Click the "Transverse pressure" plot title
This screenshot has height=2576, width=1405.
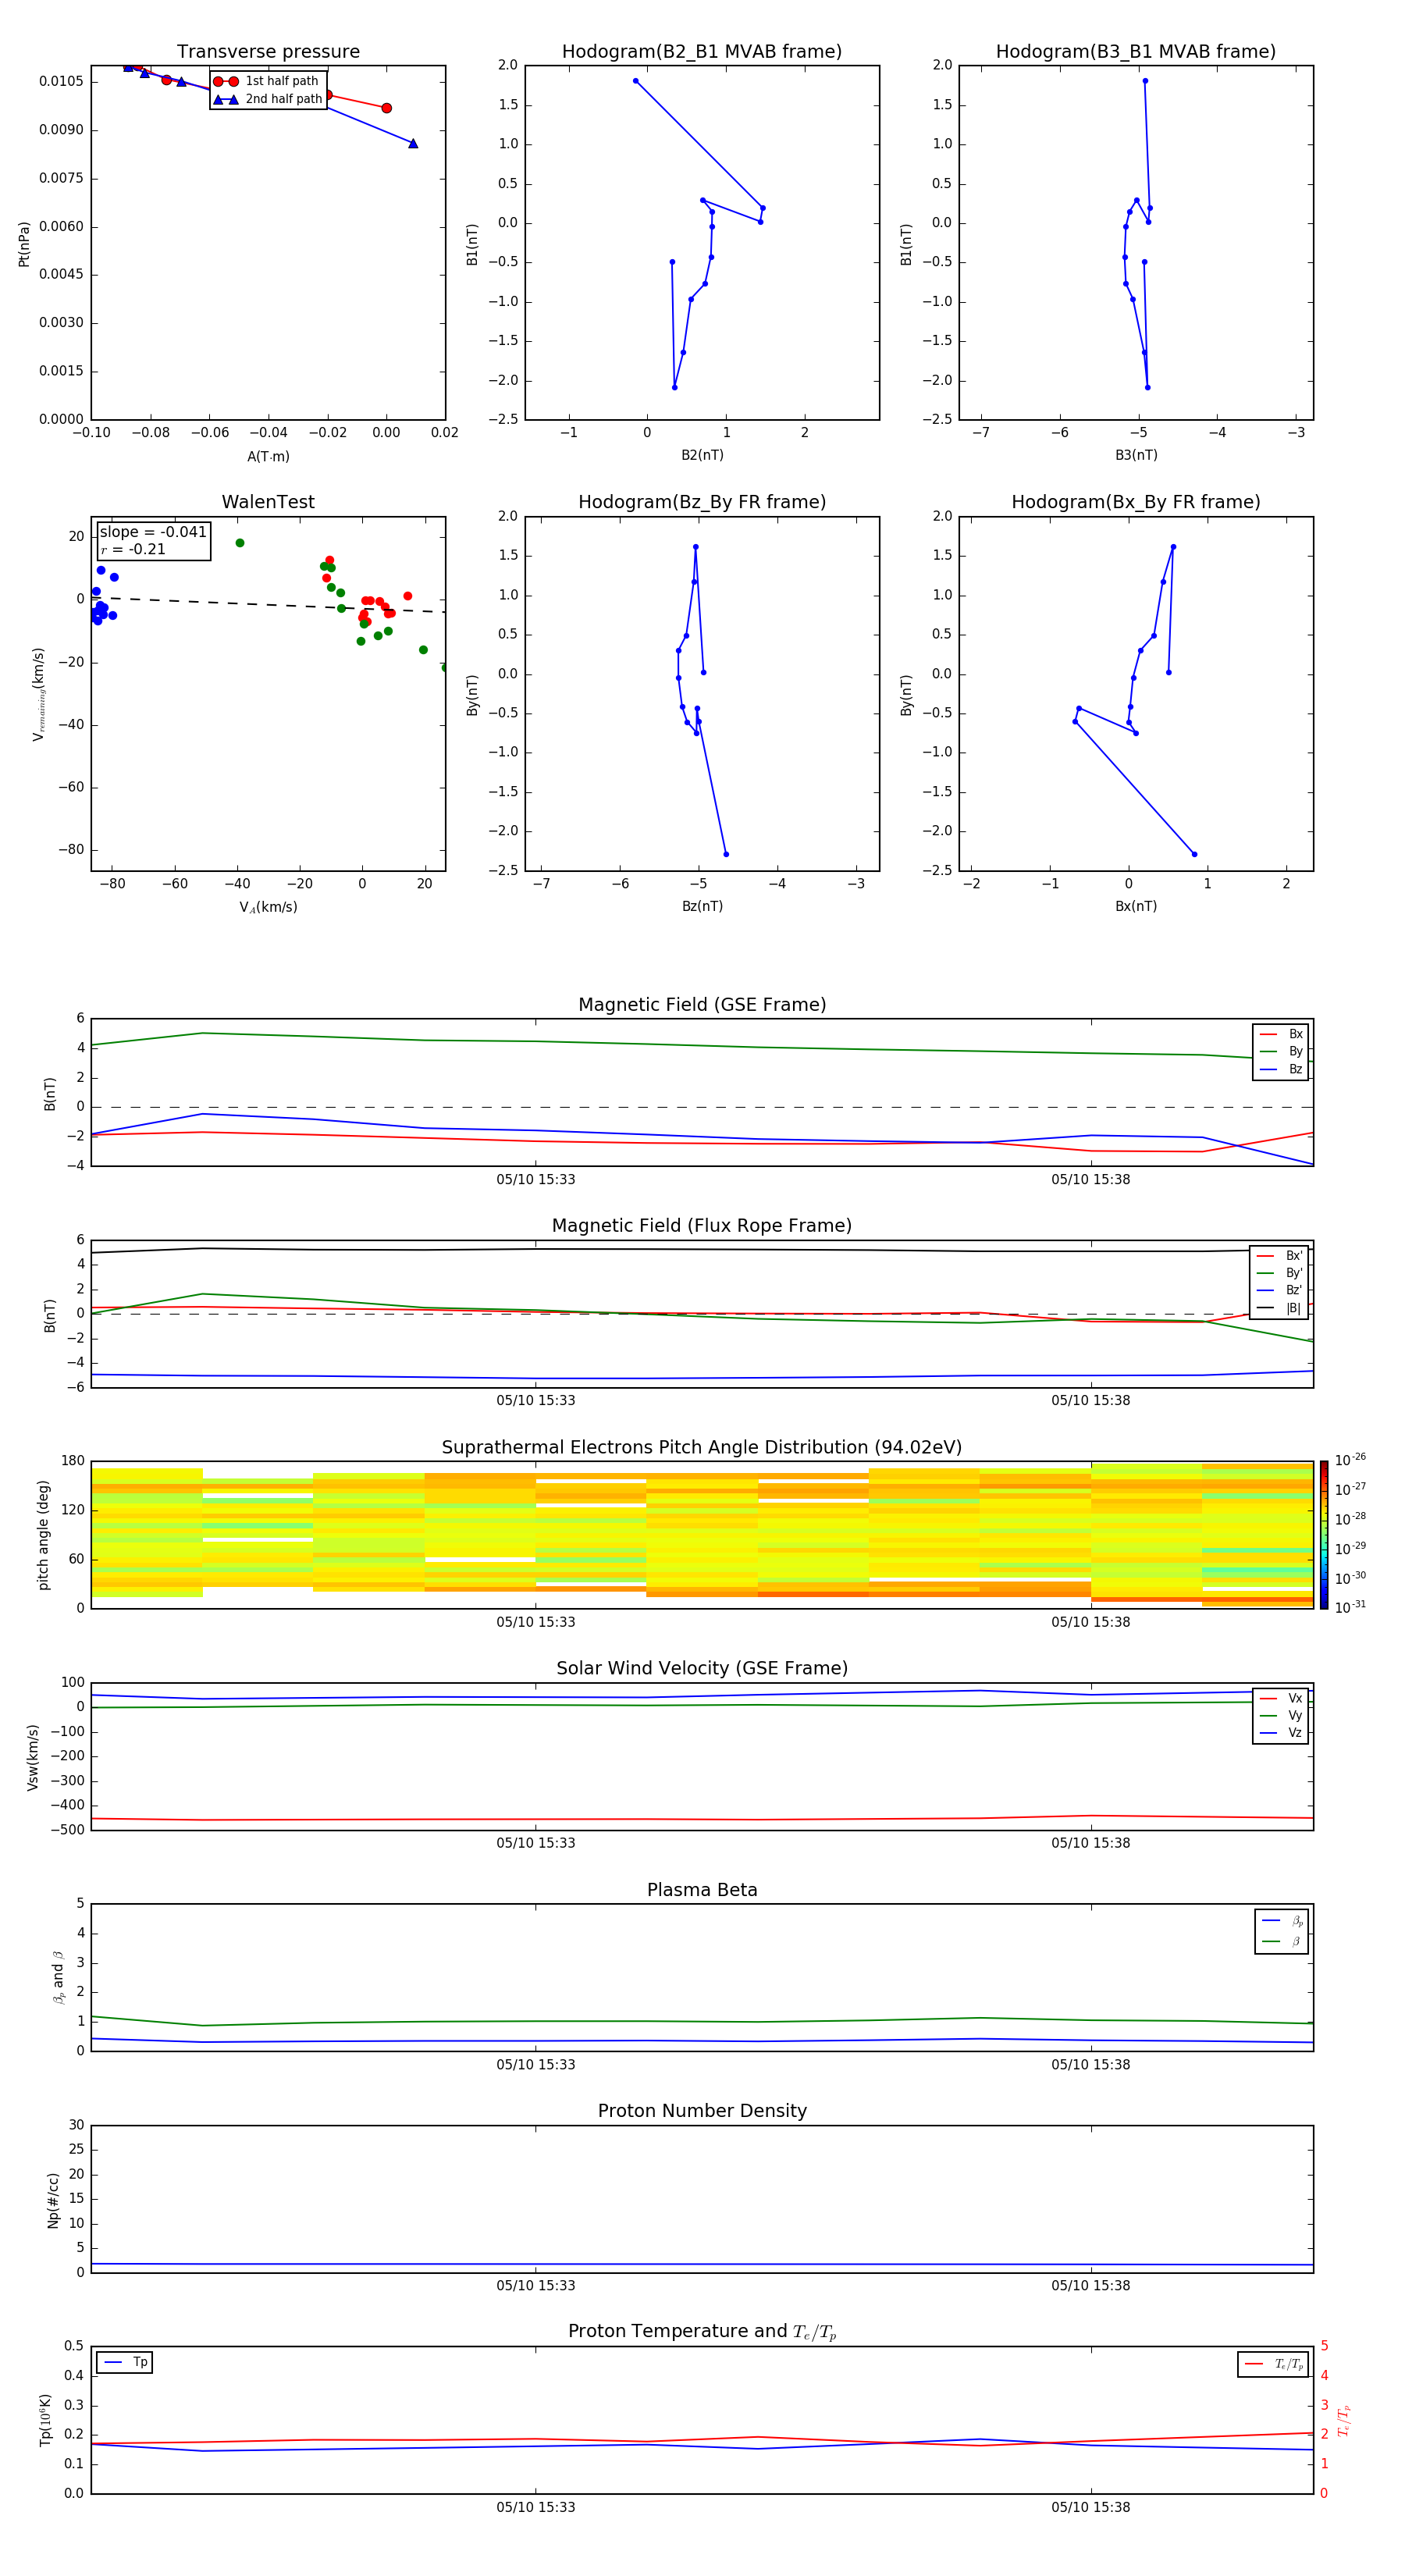point(268,52)
